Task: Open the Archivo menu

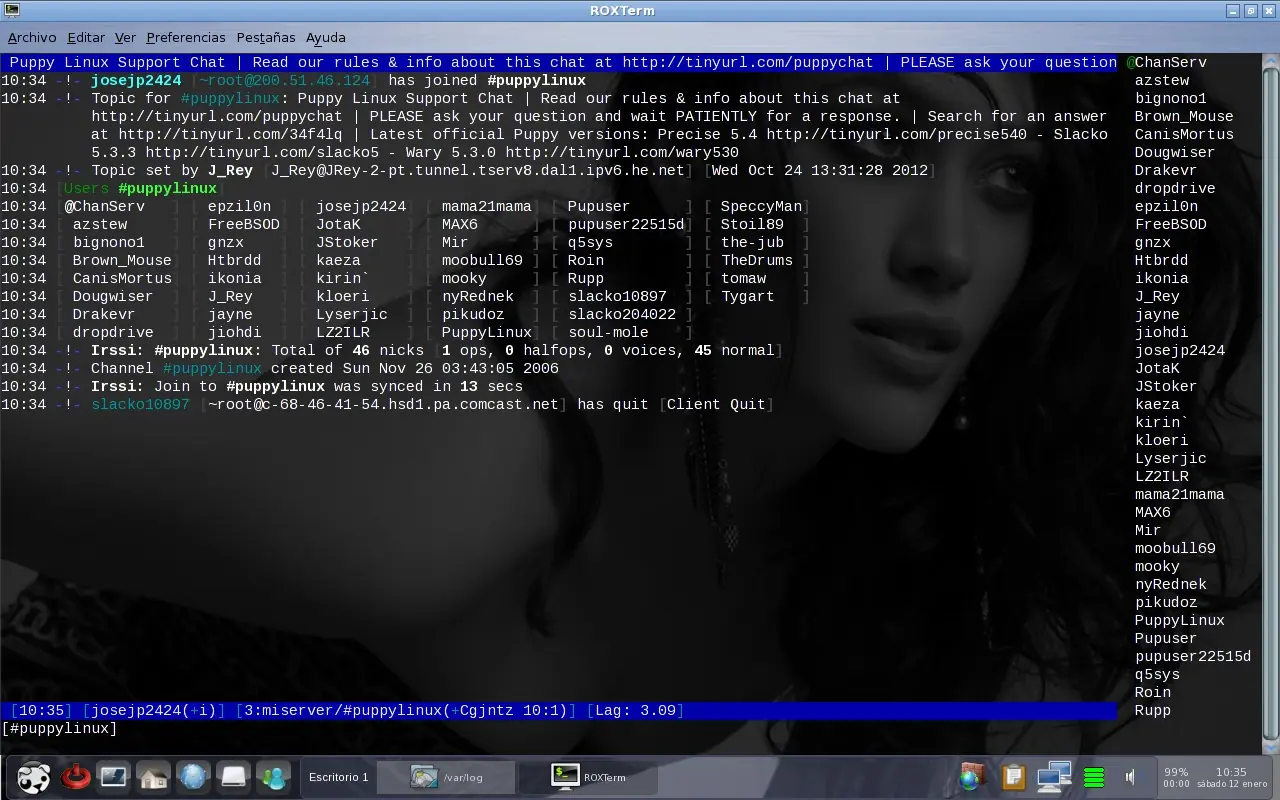Action: click(x=32, y=37)
